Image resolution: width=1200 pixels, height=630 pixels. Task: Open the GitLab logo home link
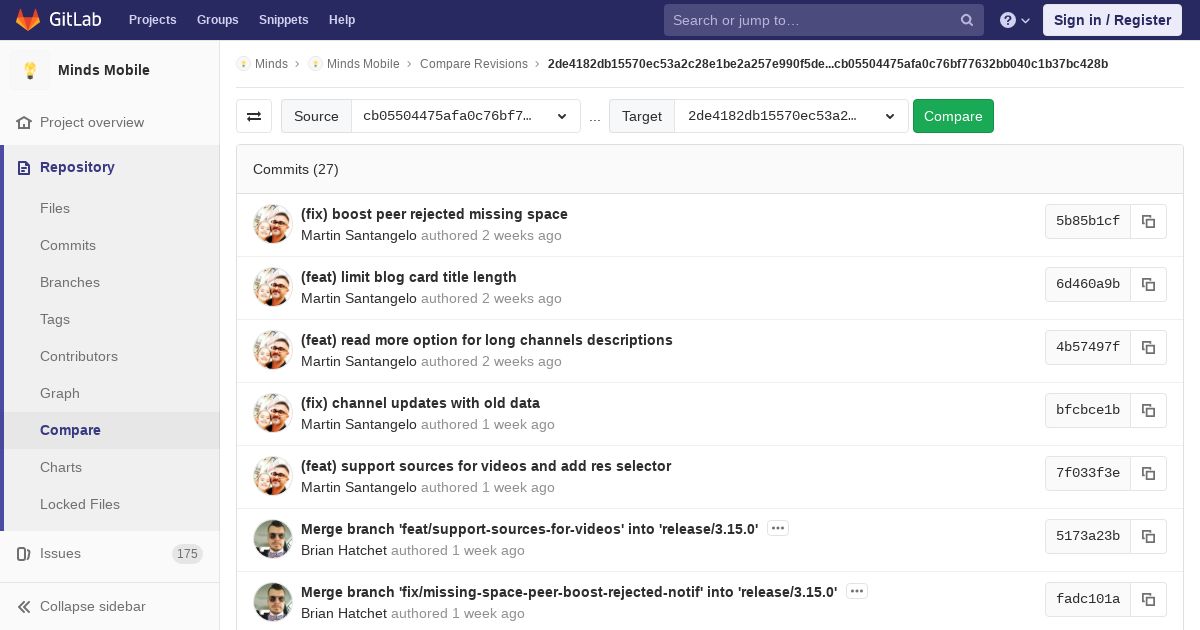[x=59, y=20]
